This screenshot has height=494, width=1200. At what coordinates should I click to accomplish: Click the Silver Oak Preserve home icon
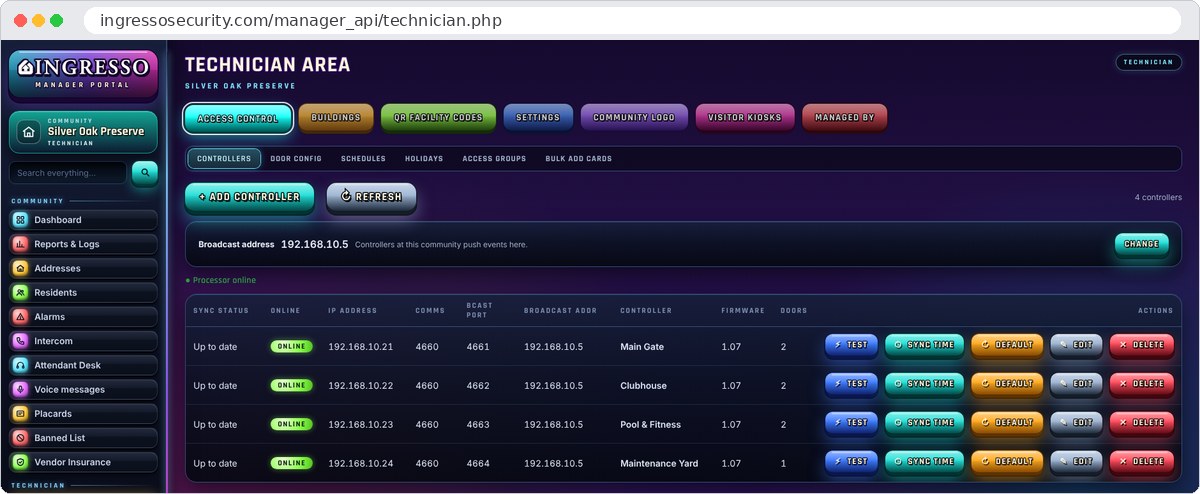click(x=28, y=132)
